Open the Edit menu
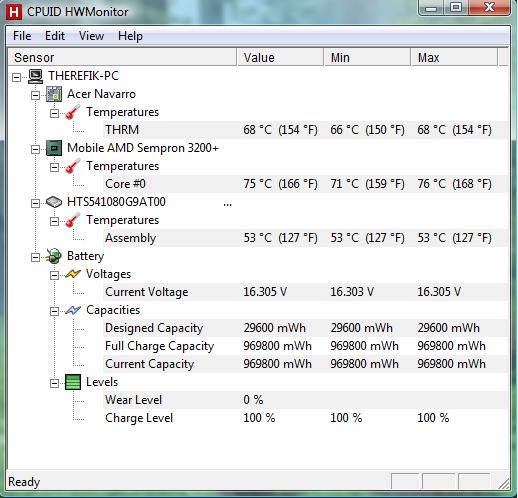Viewport: 518px width, 498px height. tap(55, 36)
